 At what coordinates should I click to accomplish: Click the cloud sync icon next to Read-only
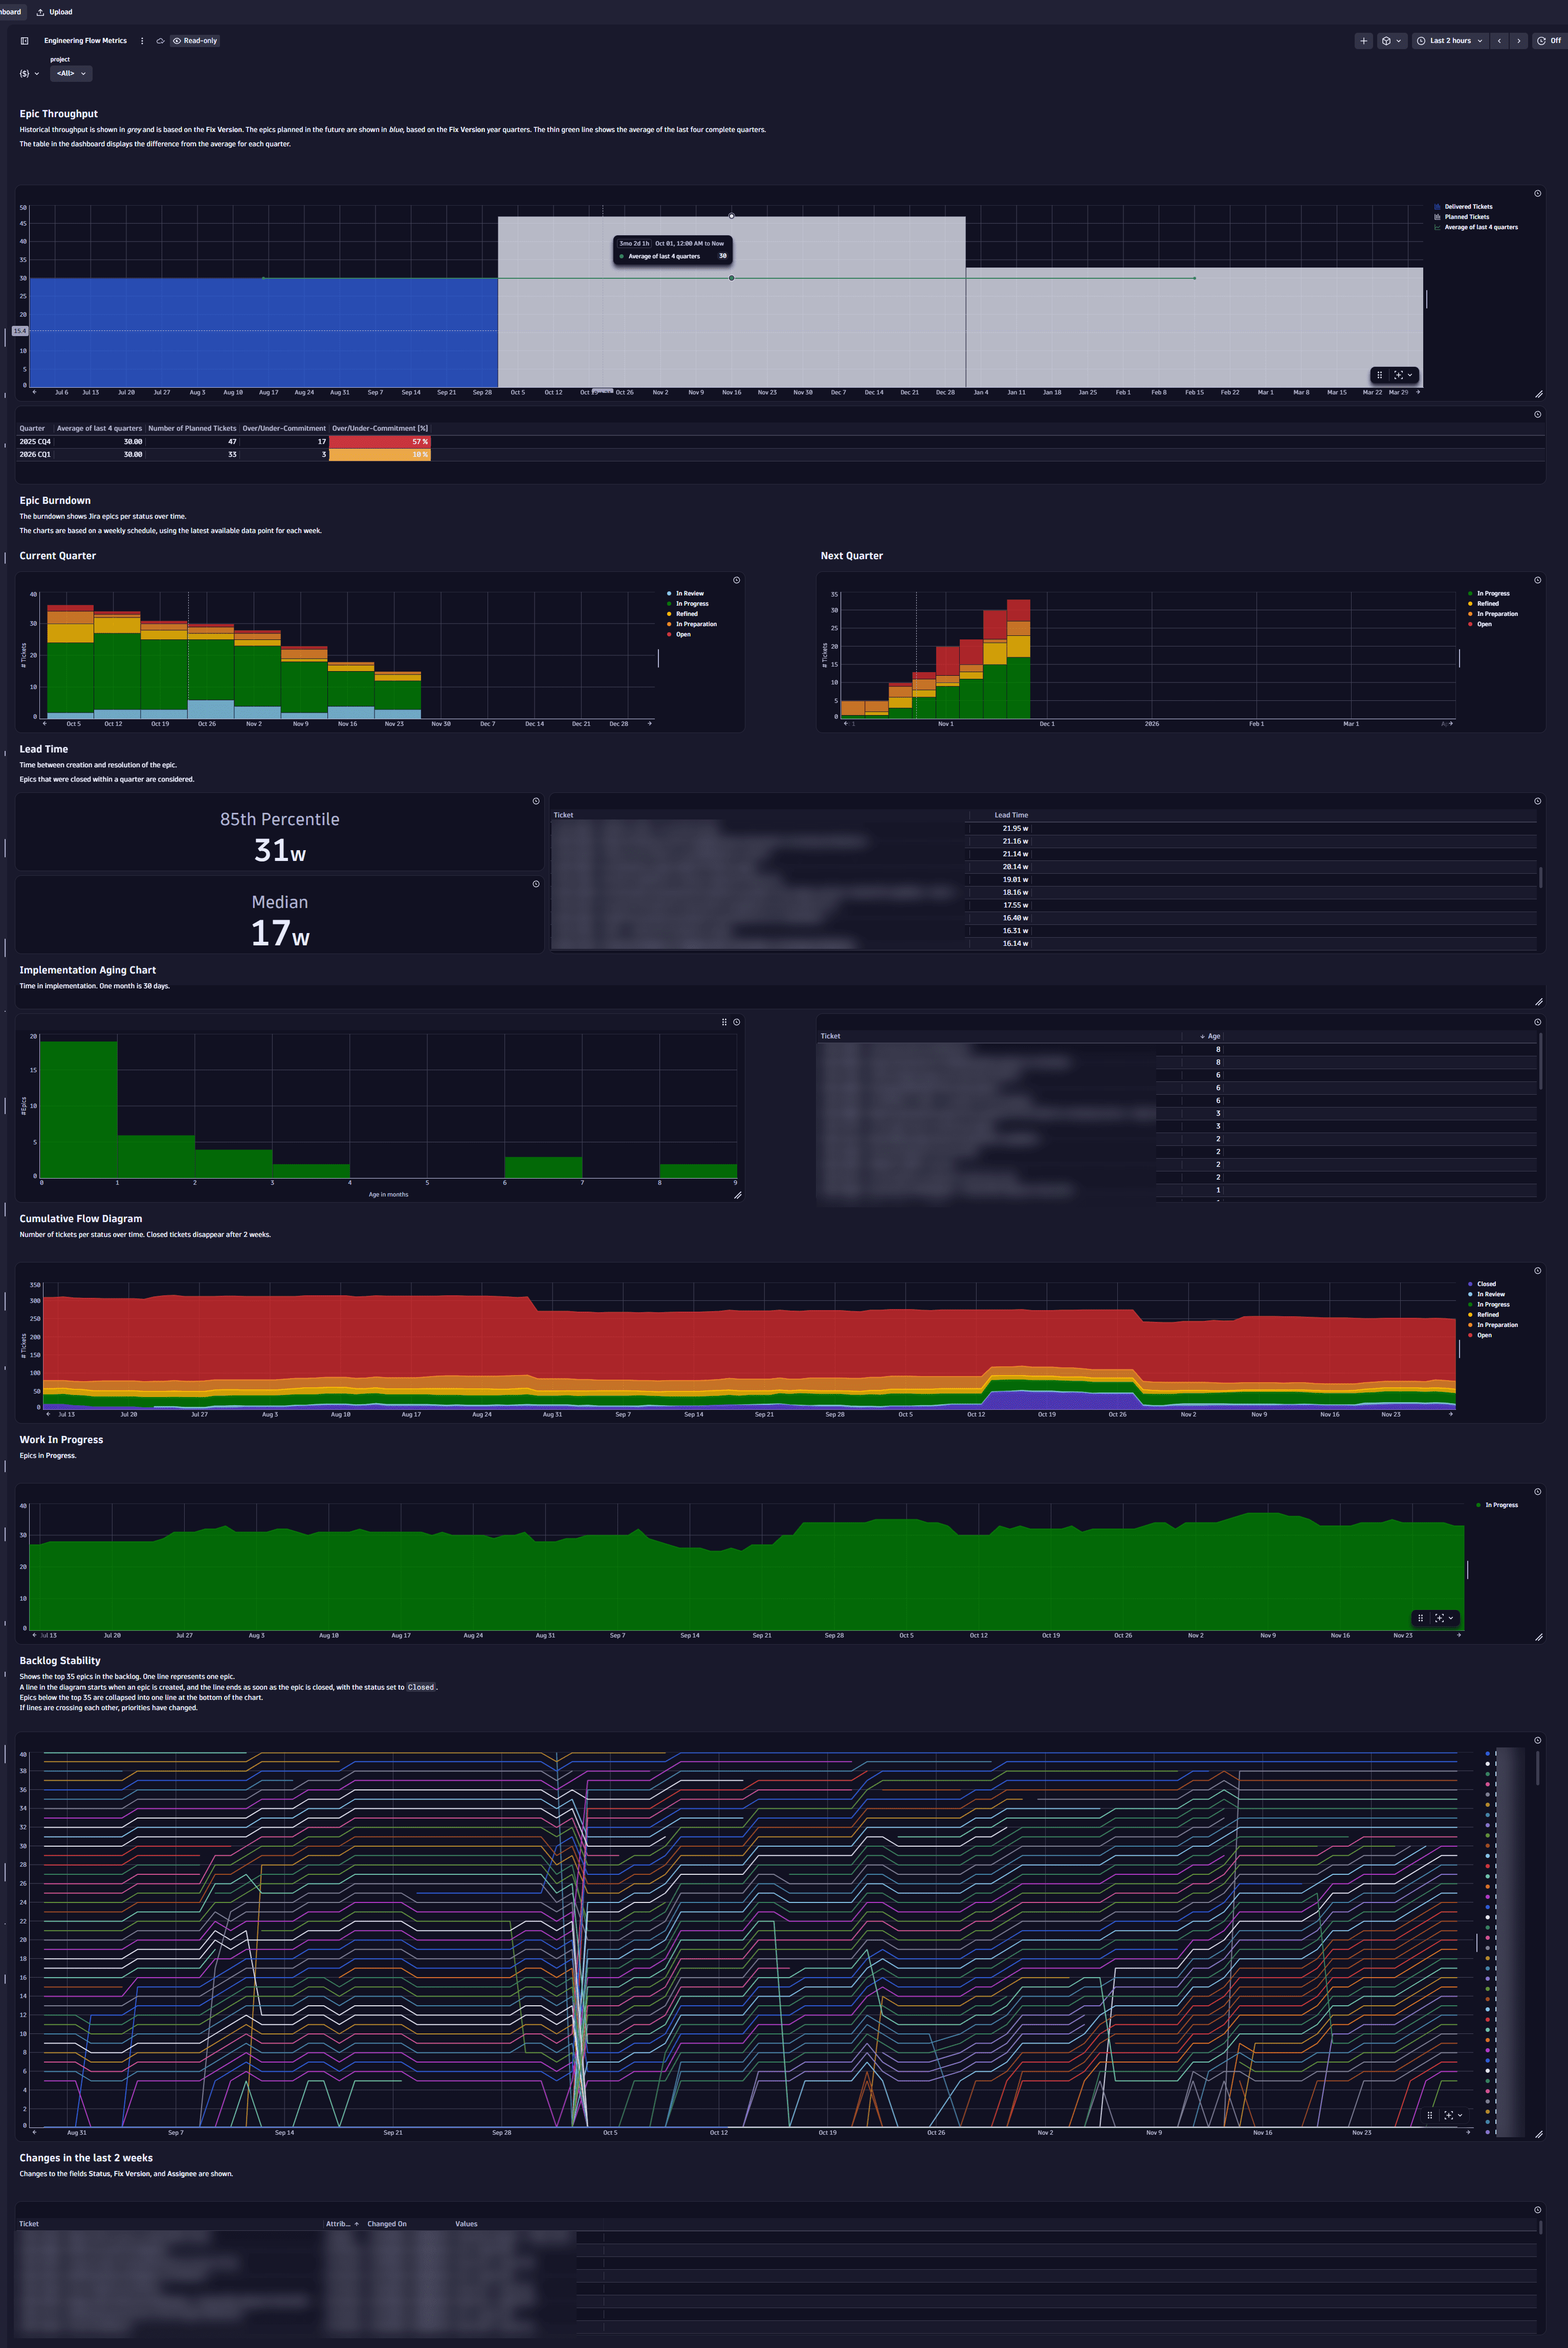(160, 41)
